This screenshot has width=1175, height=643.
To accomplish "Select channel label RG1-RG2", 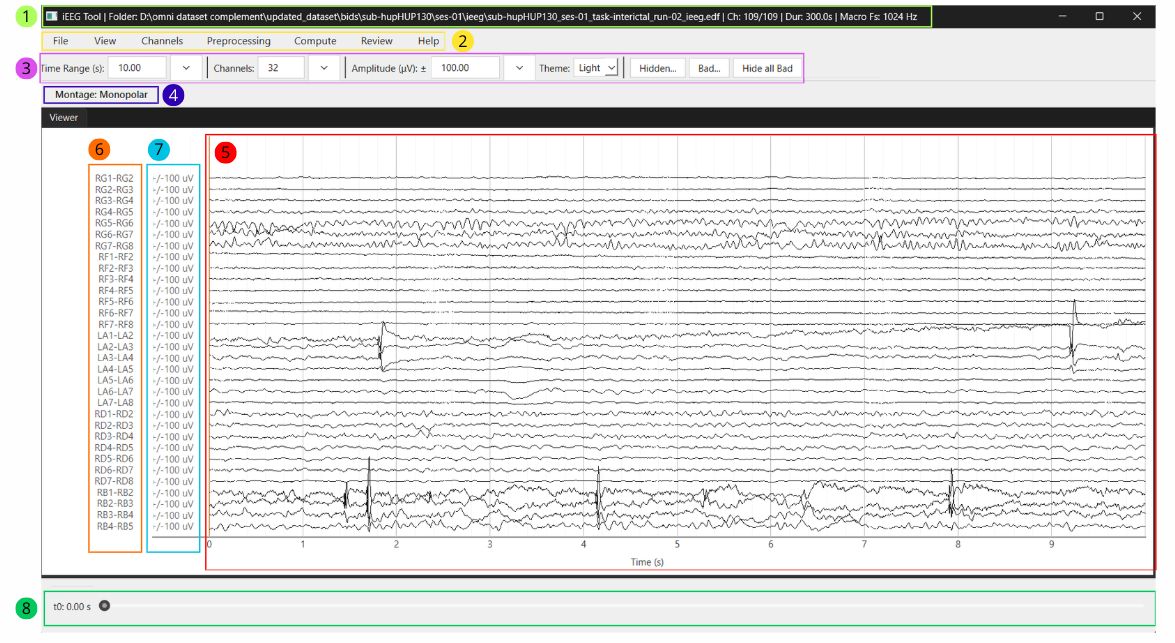I will tap(114, 178).
